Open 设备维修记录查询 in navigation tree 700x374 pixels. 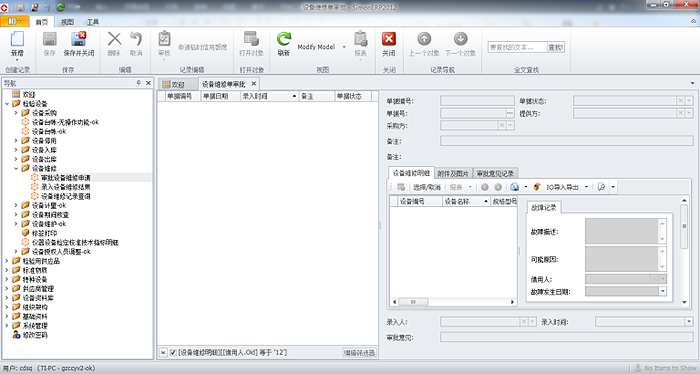[66, 196]
